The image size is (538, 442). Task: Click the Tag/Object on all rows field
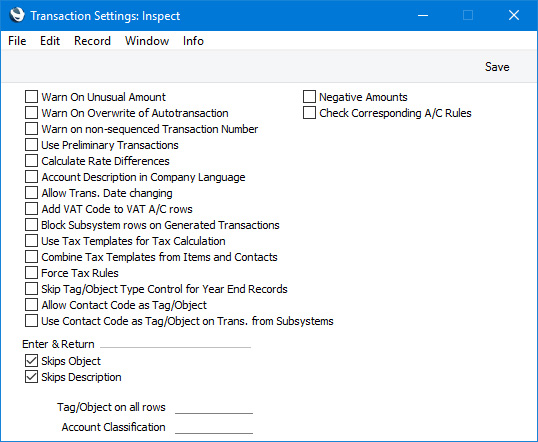(x=214, y=407)
